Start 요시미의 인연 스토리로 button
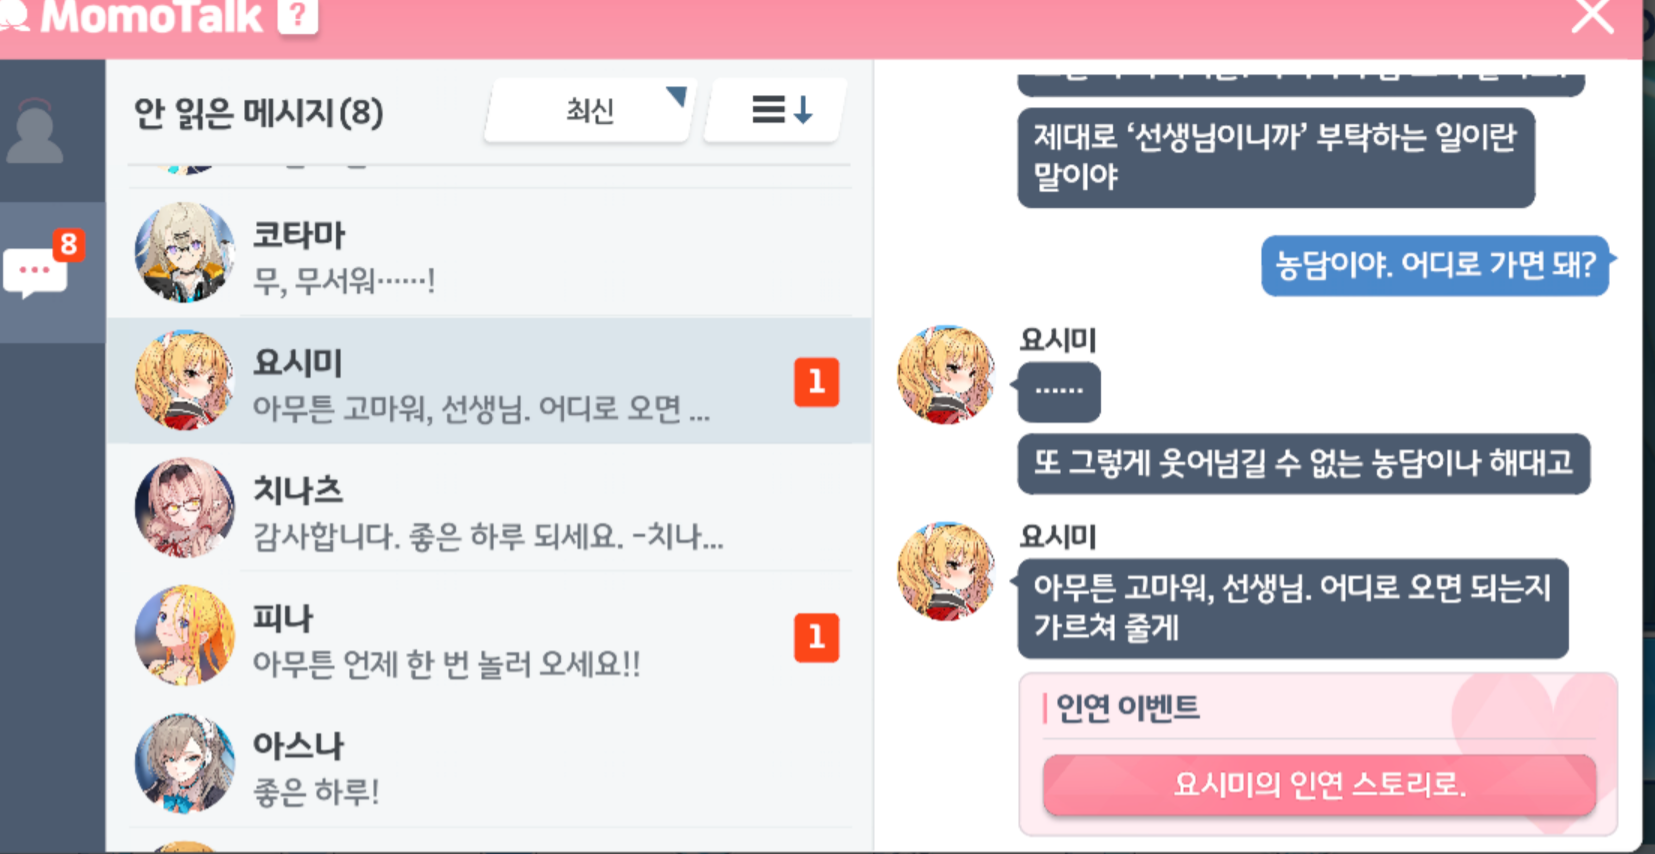1655x854 pixels. (1319, 785)
